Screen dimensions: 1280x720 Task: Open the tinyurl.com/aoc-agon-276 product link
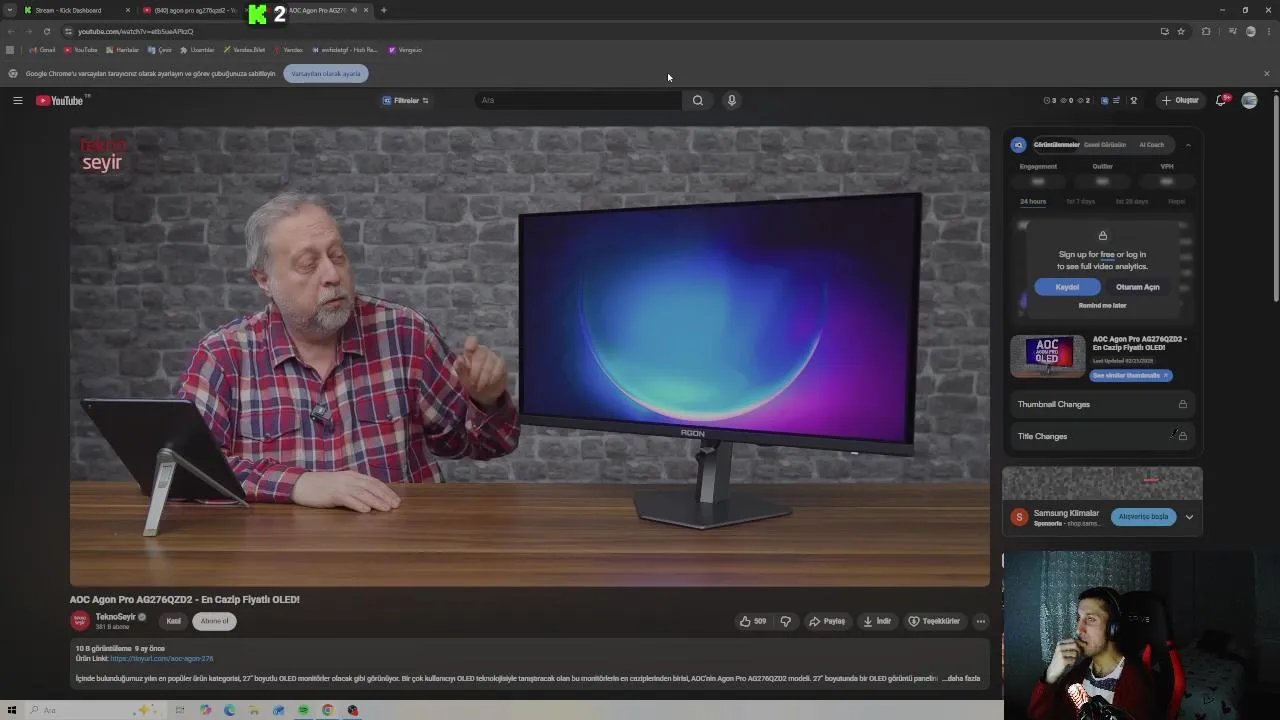click(x=161, y=659)
